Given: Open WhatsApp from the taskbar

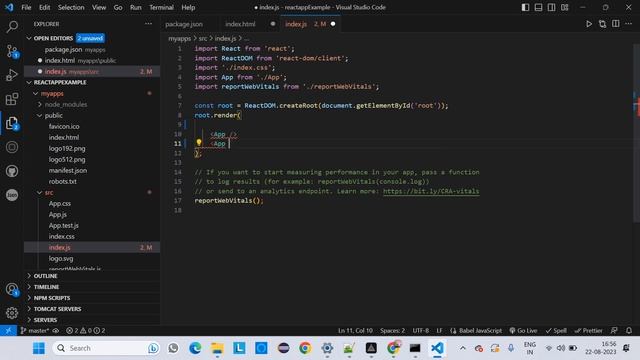Looking at the screenshot, I should 173,348.
